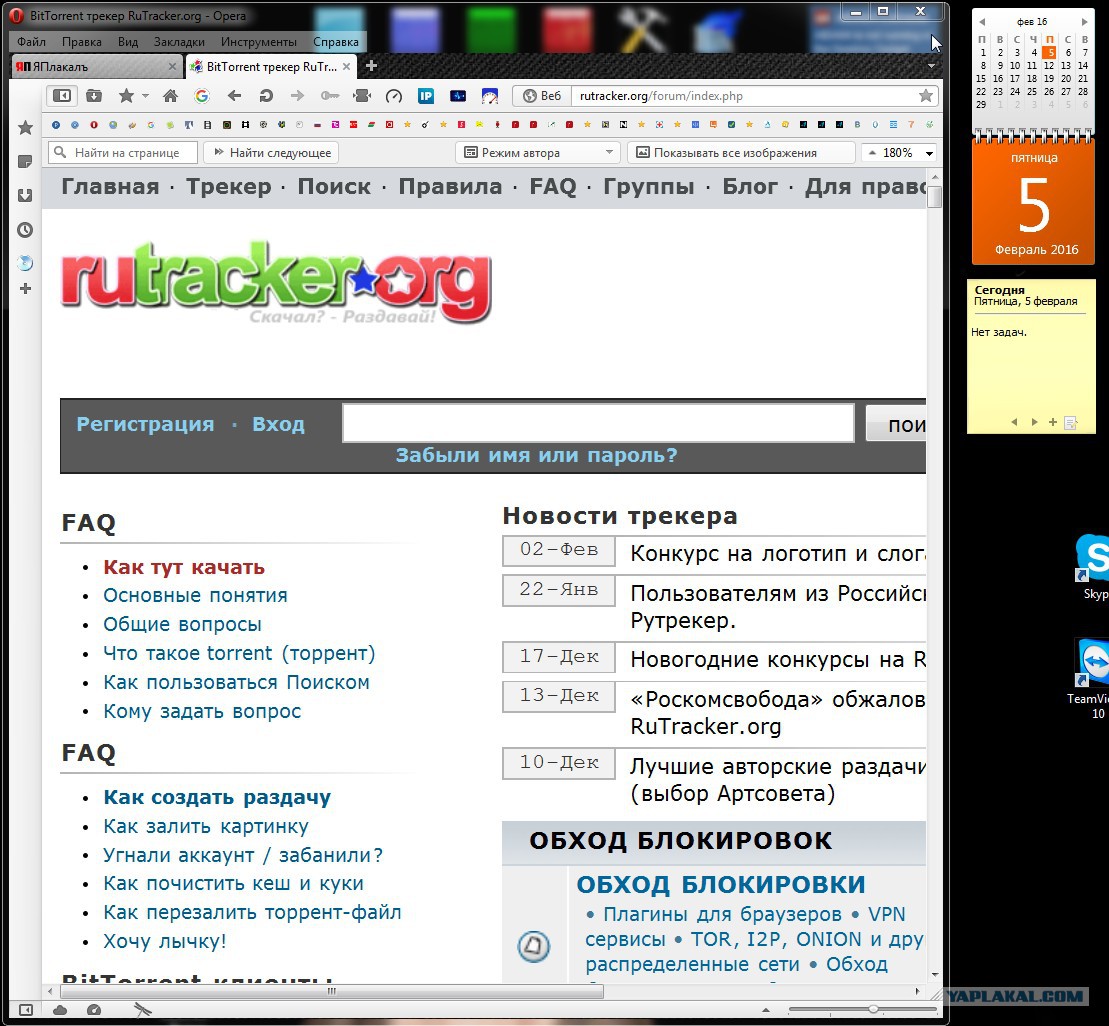This screenshot has width=1109, height=1026.
Task: Click the address bar URL field
Action: [743, 95]
